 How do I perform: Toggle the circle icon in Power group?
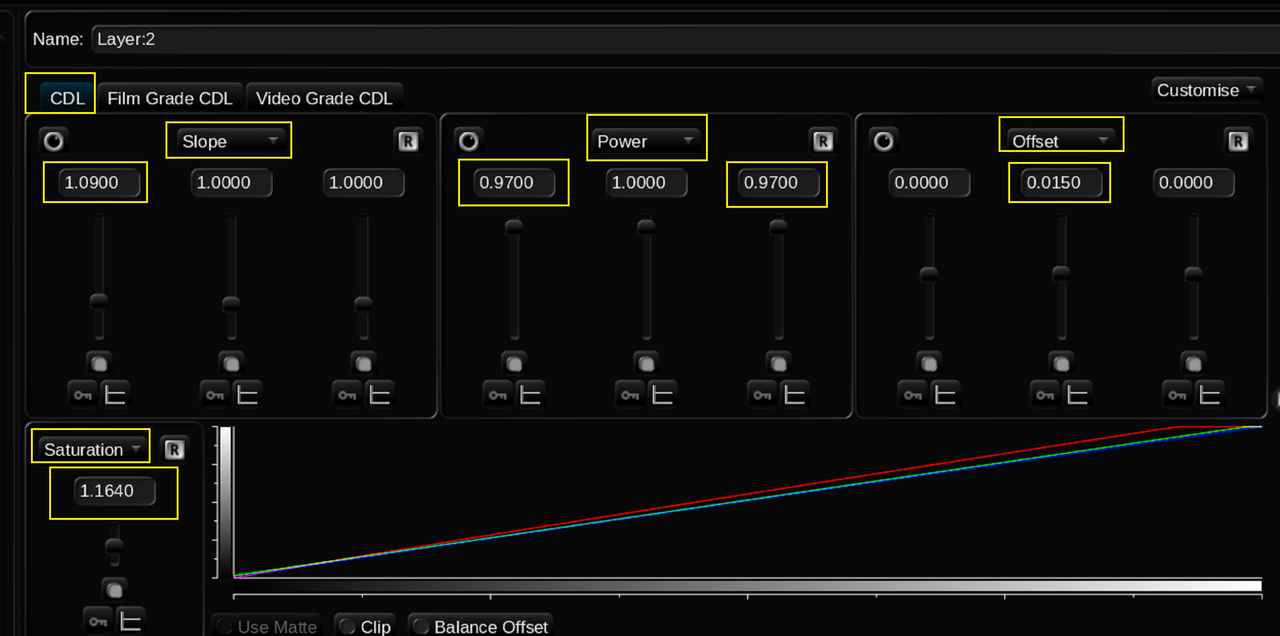pyautogui.click(x=467, y=141)
